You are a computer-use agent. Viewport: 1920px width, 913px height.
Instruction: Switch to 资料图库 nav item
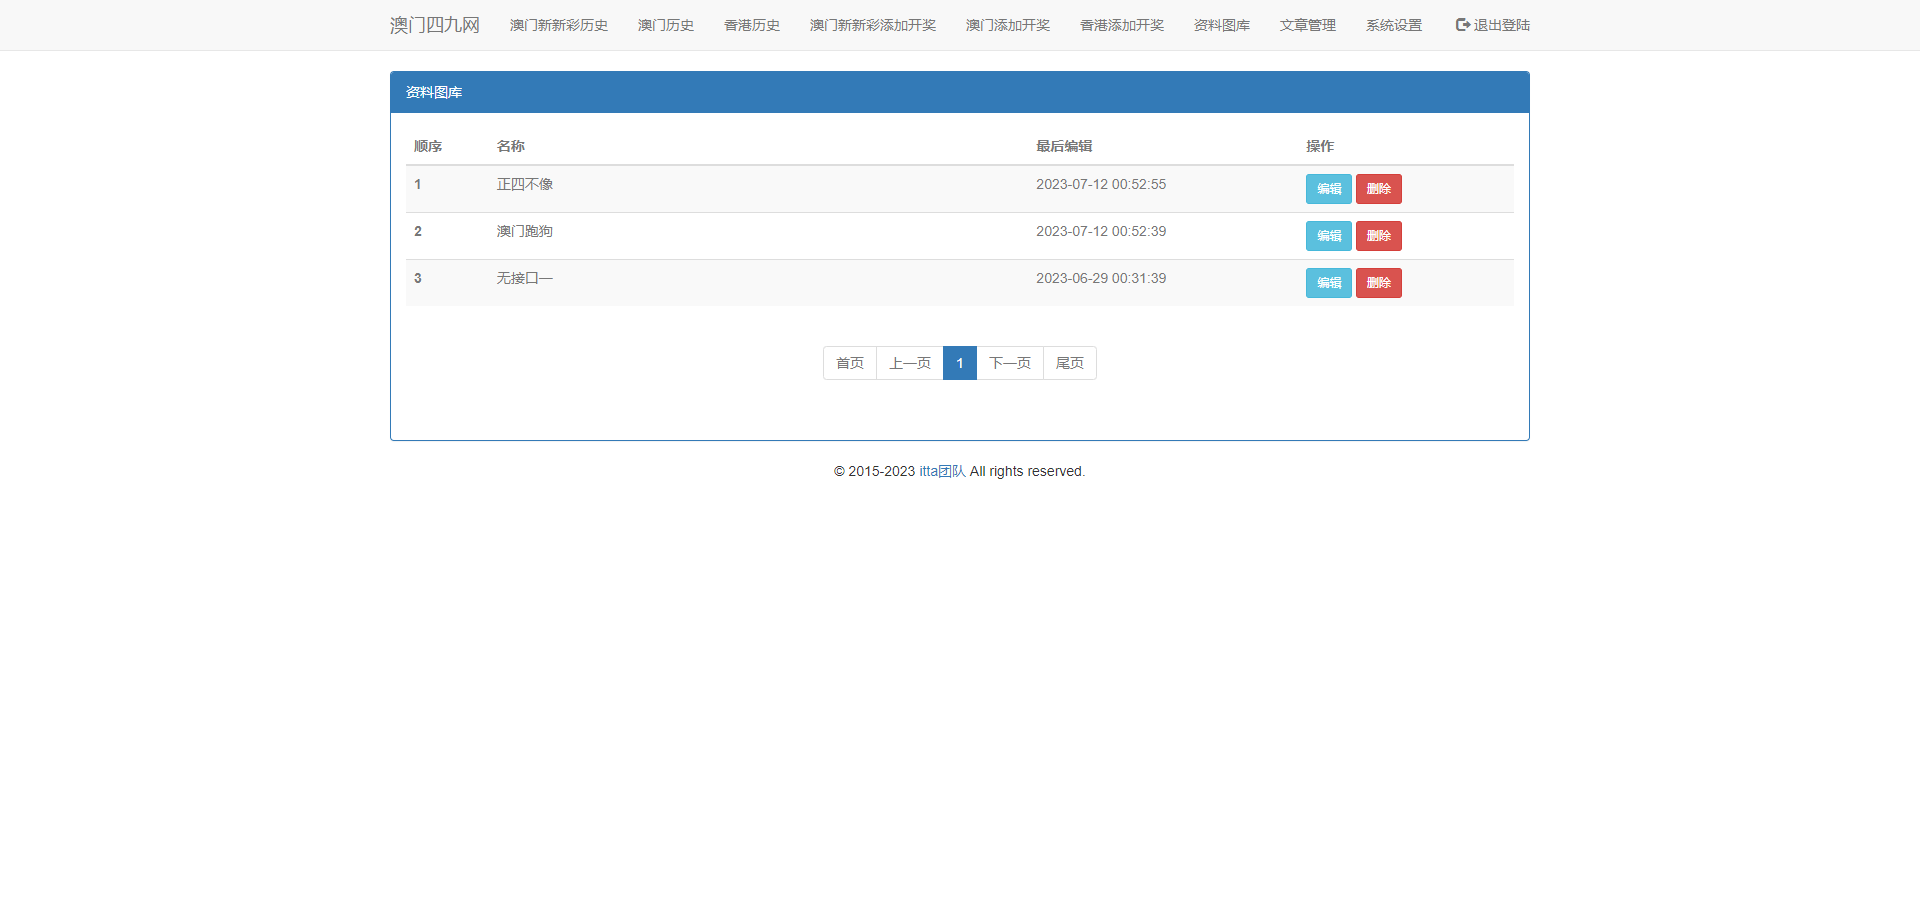1221,25
